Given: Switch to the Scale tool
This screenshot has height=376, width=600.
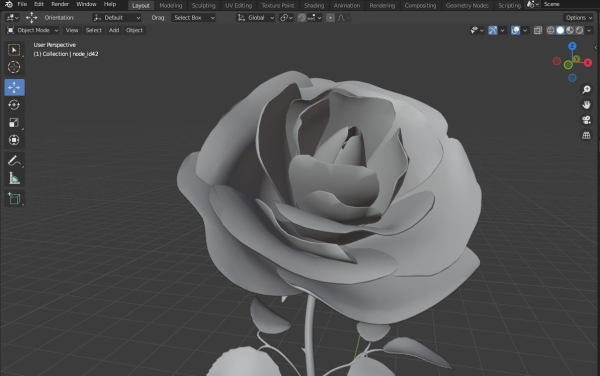Looking at the screenshot, I should 14,122.
